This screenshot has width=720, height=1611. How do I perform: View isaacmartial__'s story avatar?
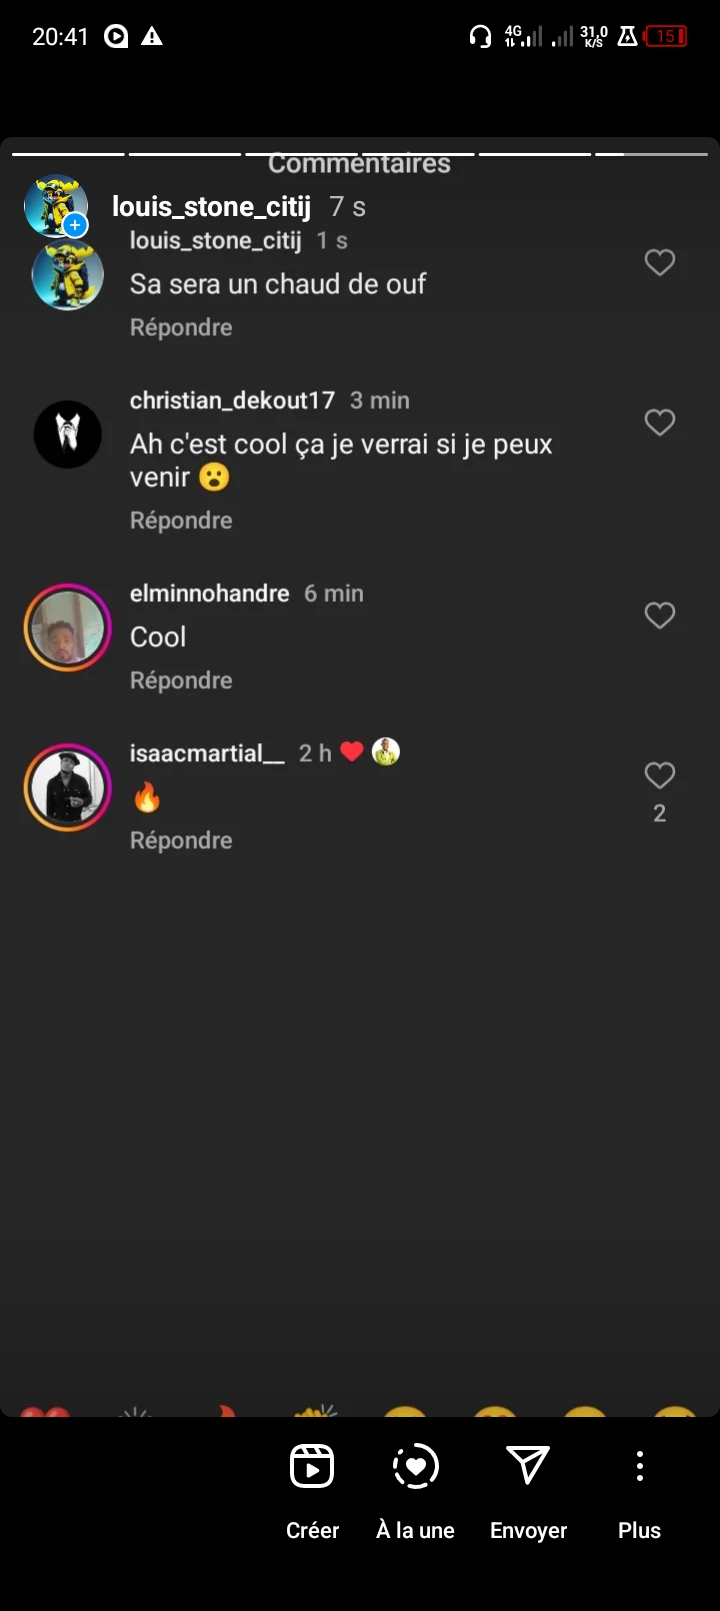[68, 788]
